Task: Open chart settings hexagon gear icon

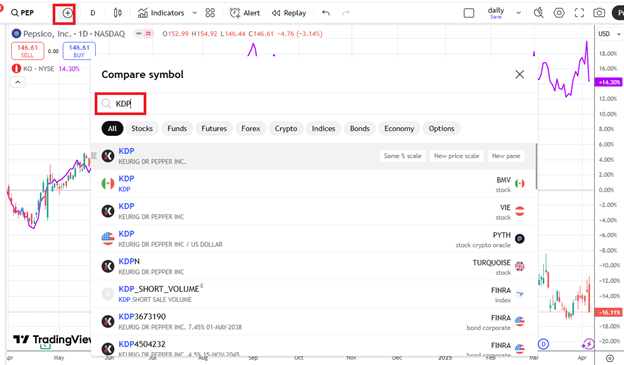Action: pos(559,13)
